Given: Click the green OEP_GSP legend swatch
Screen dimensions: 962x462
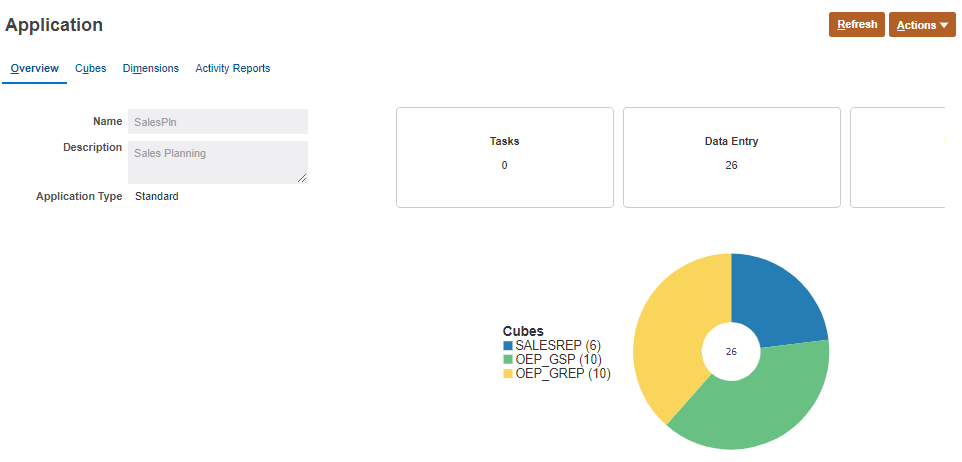Looking at the screenshot, I should (x=507, y=360).
